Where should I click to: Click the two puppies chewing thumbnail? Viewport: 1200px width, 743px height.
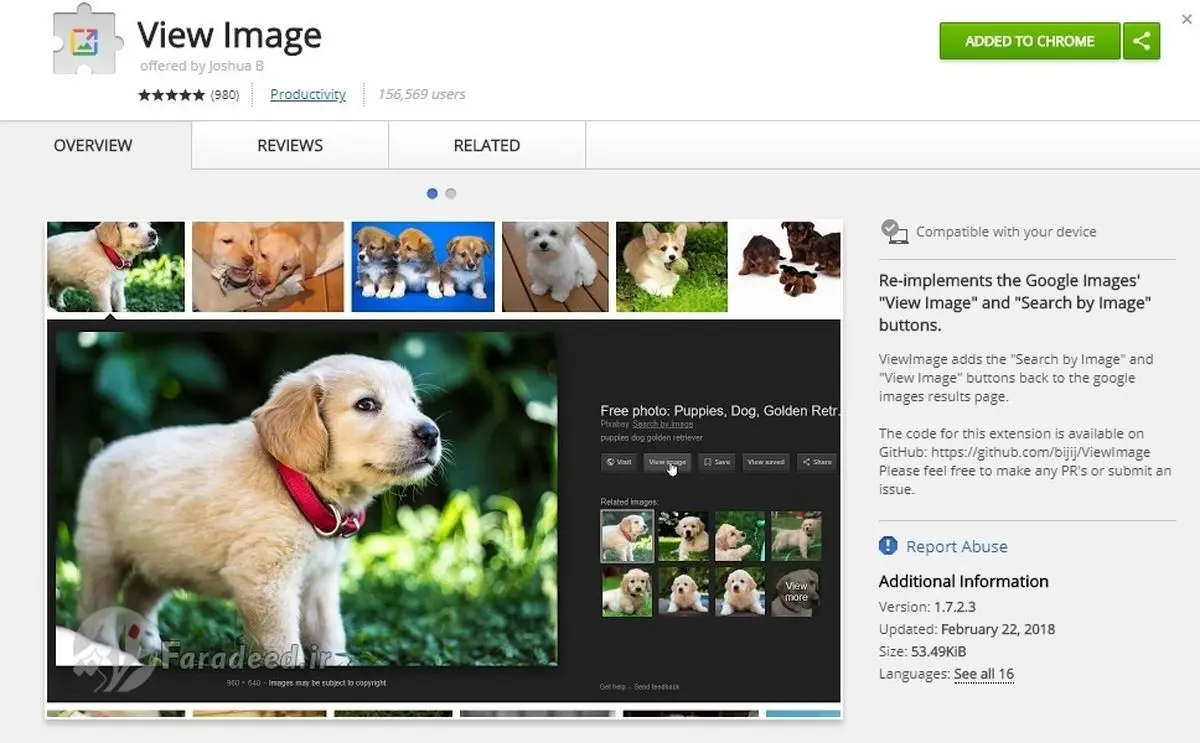[268, 267]
